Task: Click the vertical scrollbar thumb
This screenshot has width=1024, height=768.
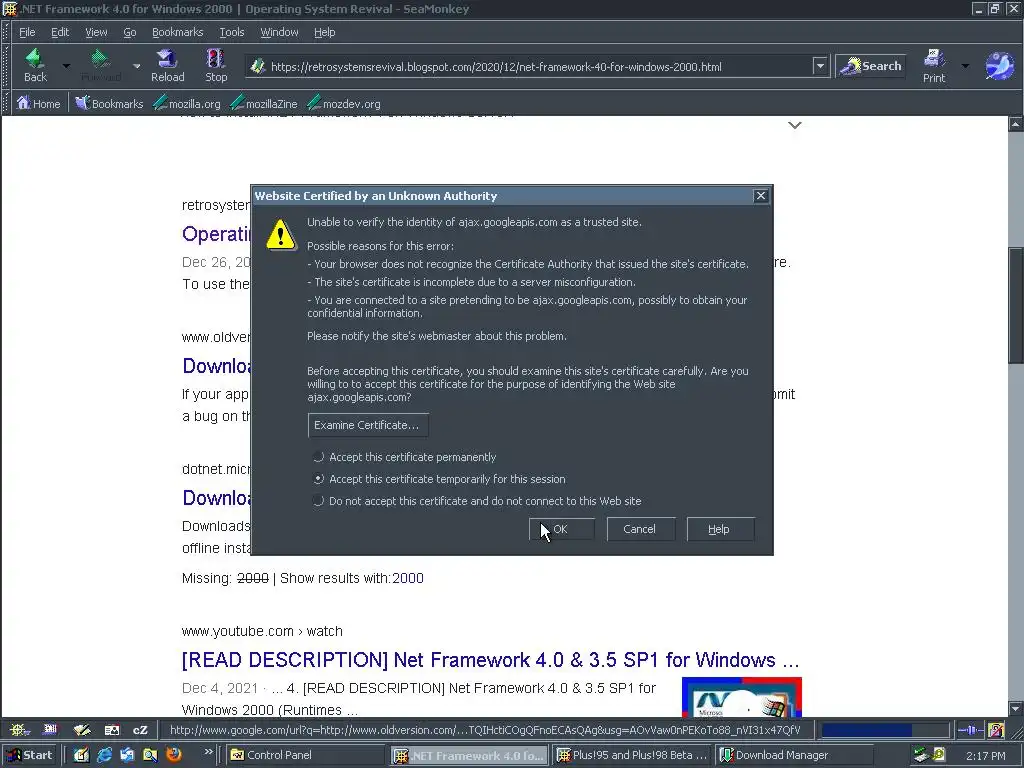Action: click(x=1016, y=305)
